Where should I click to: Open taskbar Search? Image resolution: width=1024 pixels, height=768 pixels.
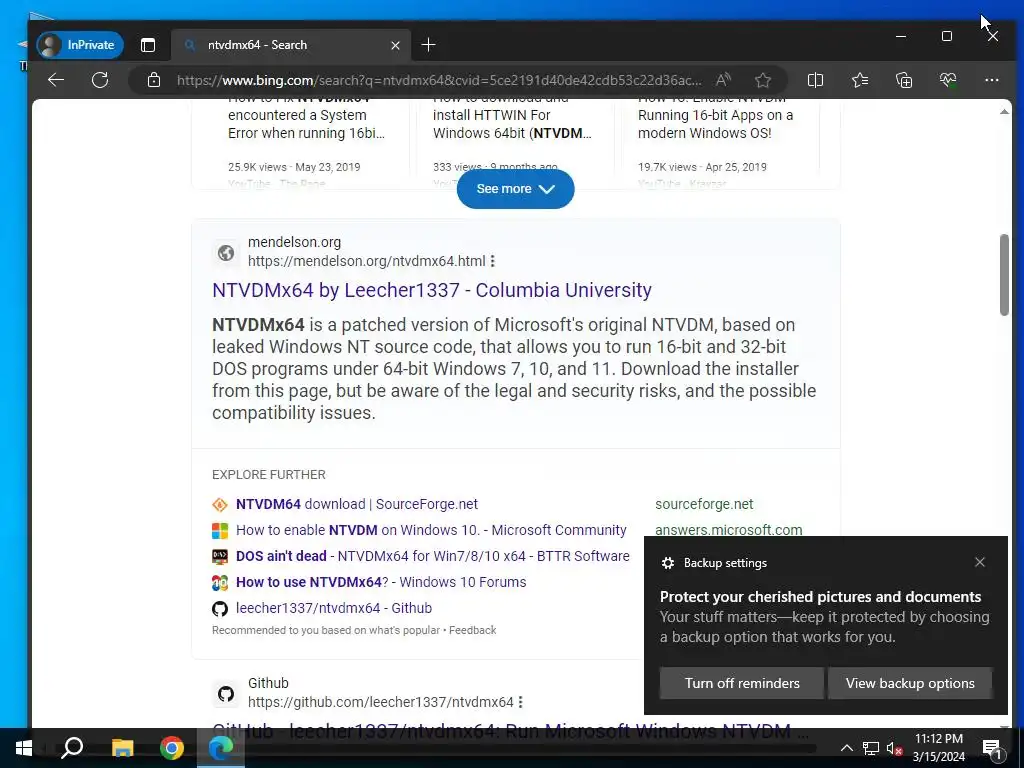(x=72, y=748)
